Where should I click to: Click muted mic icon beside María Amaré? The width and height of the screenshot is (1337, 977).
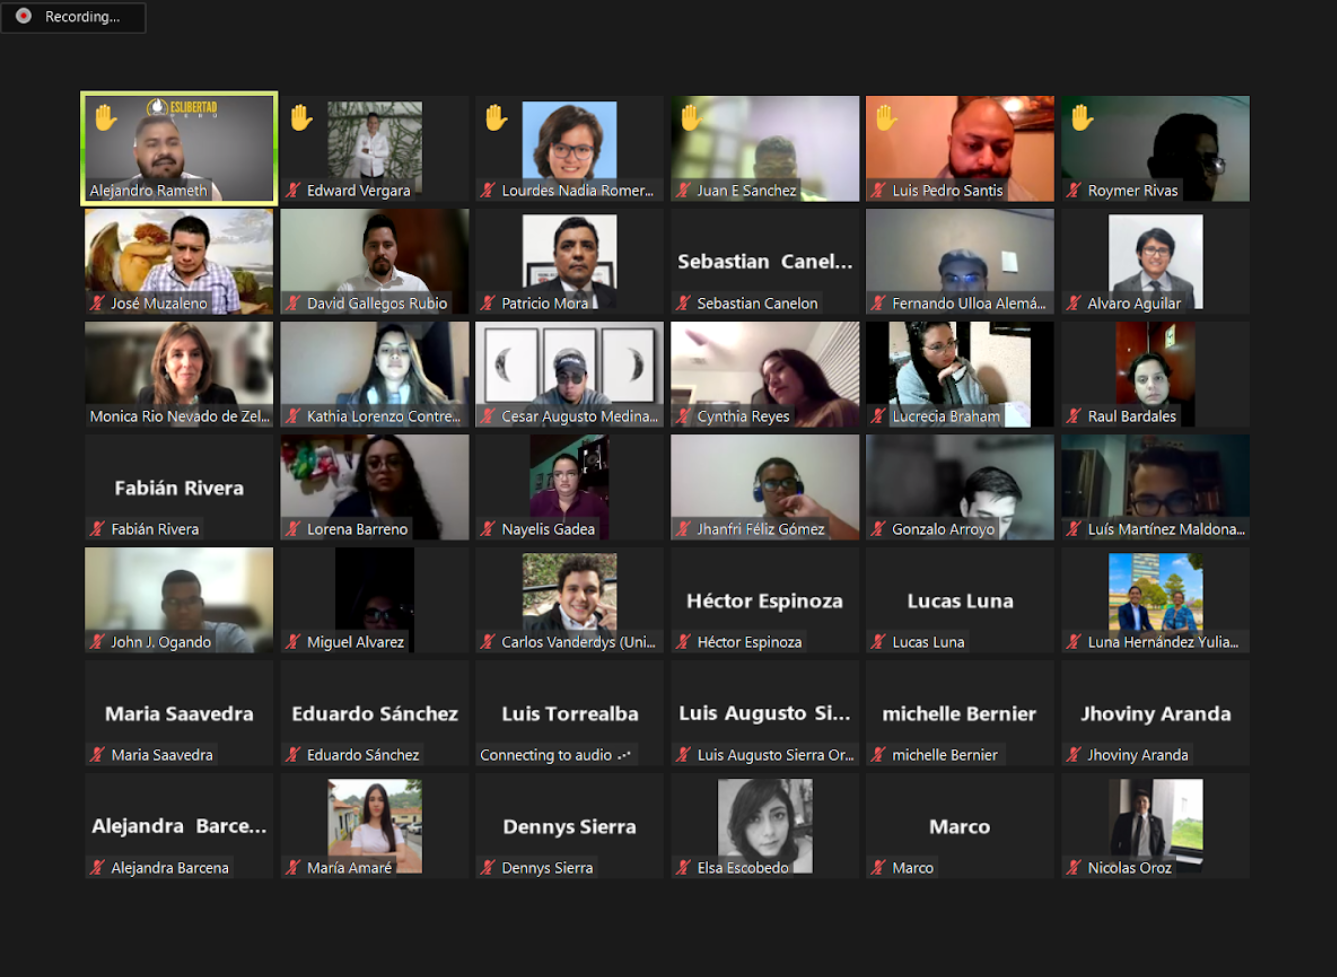(294, 868)
